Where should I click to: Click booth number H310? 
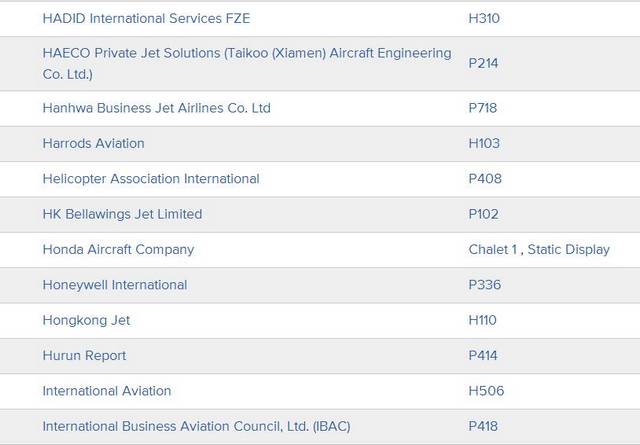pos(484,18)
